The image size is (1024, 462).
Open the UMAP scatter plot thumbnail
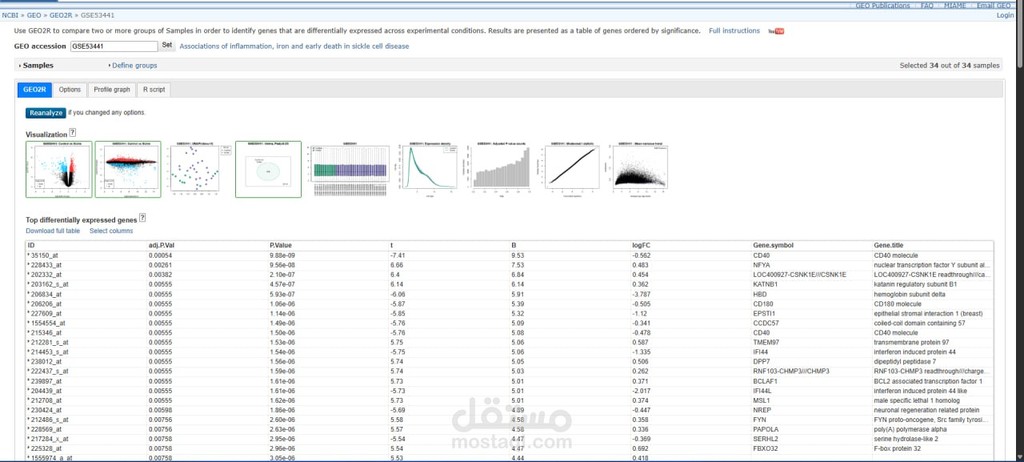[197, 169]
